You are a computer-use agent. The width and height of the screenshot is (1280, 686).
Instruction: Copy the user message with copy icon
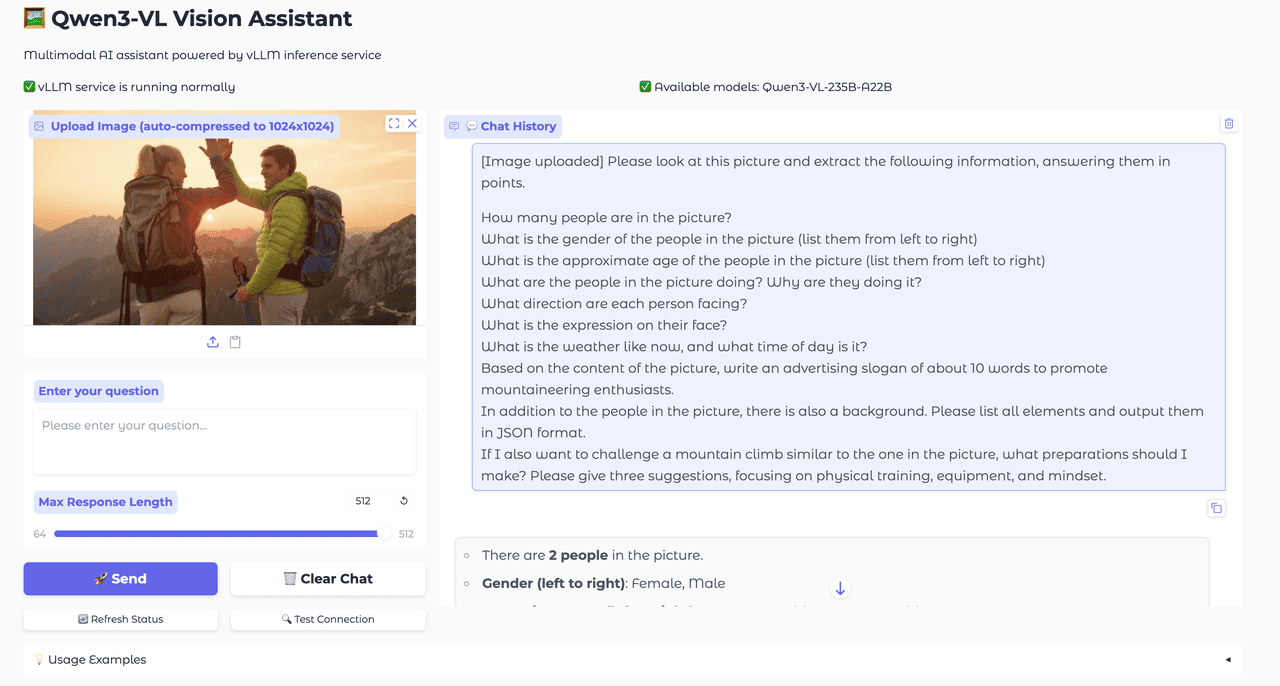coord(1216,508)
